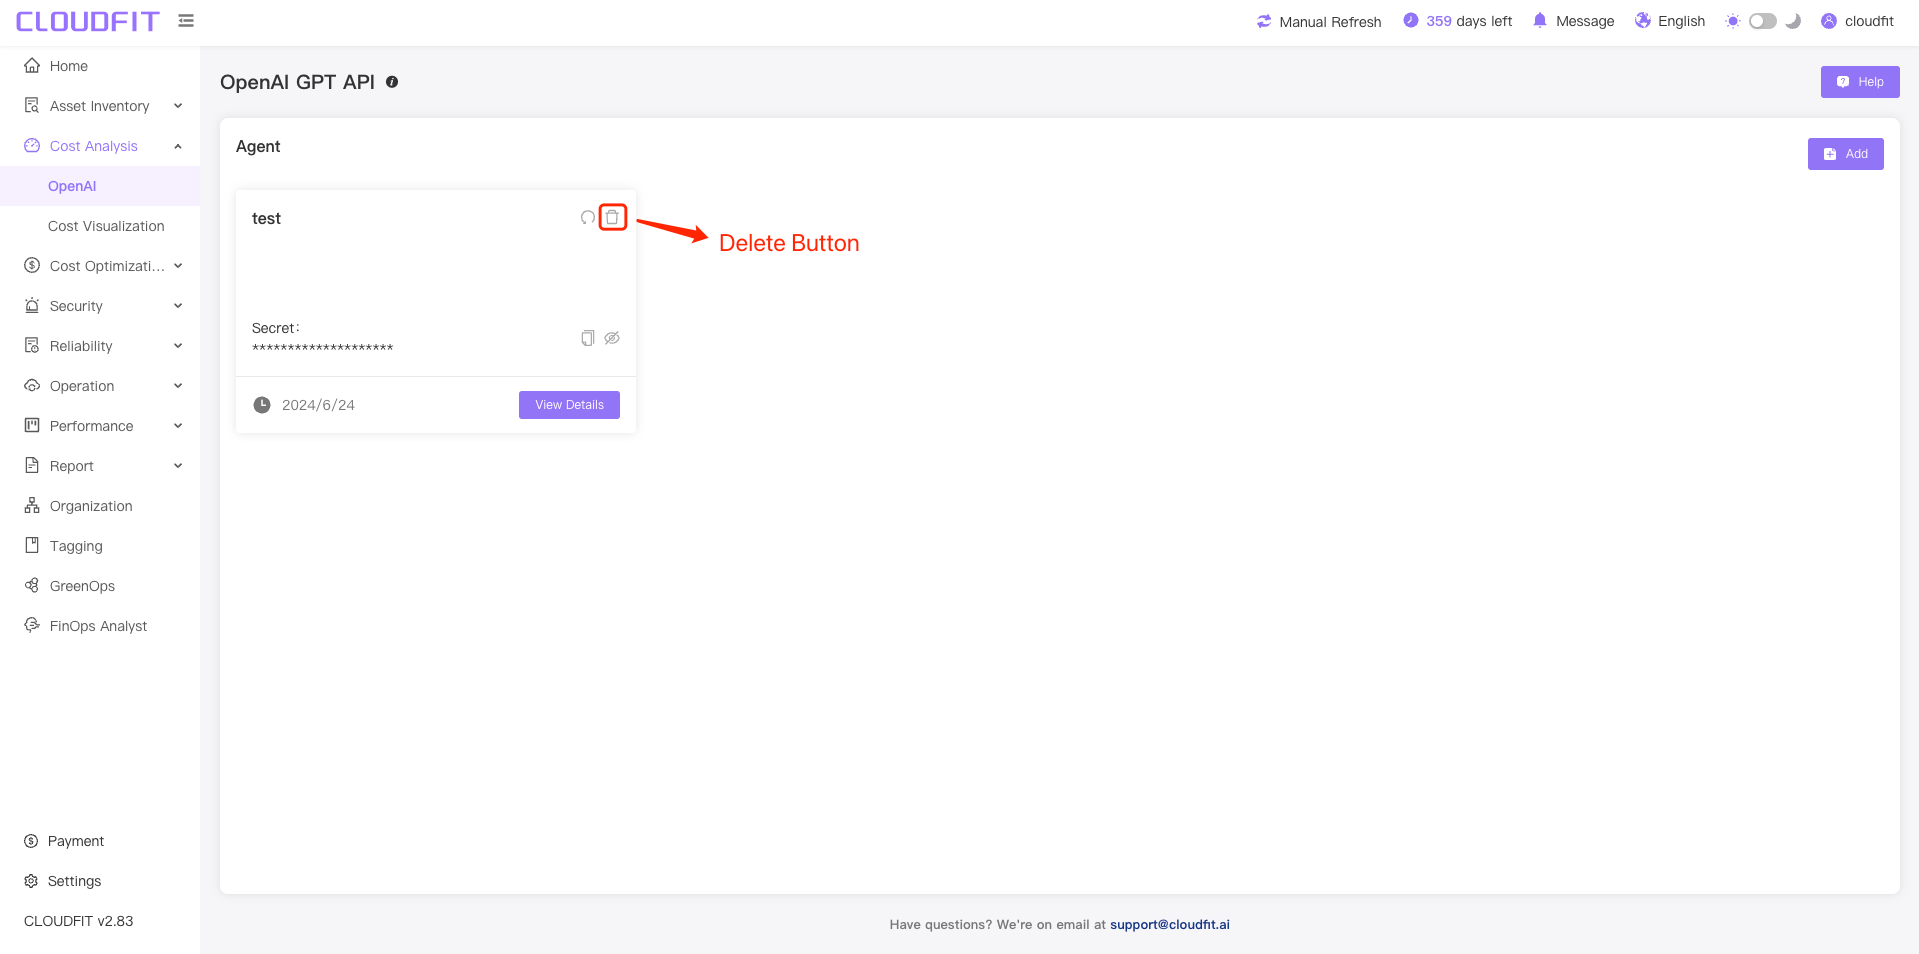Viewport: 1919px width, 954px height.
Task: Click the Asset Inventory icon
Action: tap(32, 105)
